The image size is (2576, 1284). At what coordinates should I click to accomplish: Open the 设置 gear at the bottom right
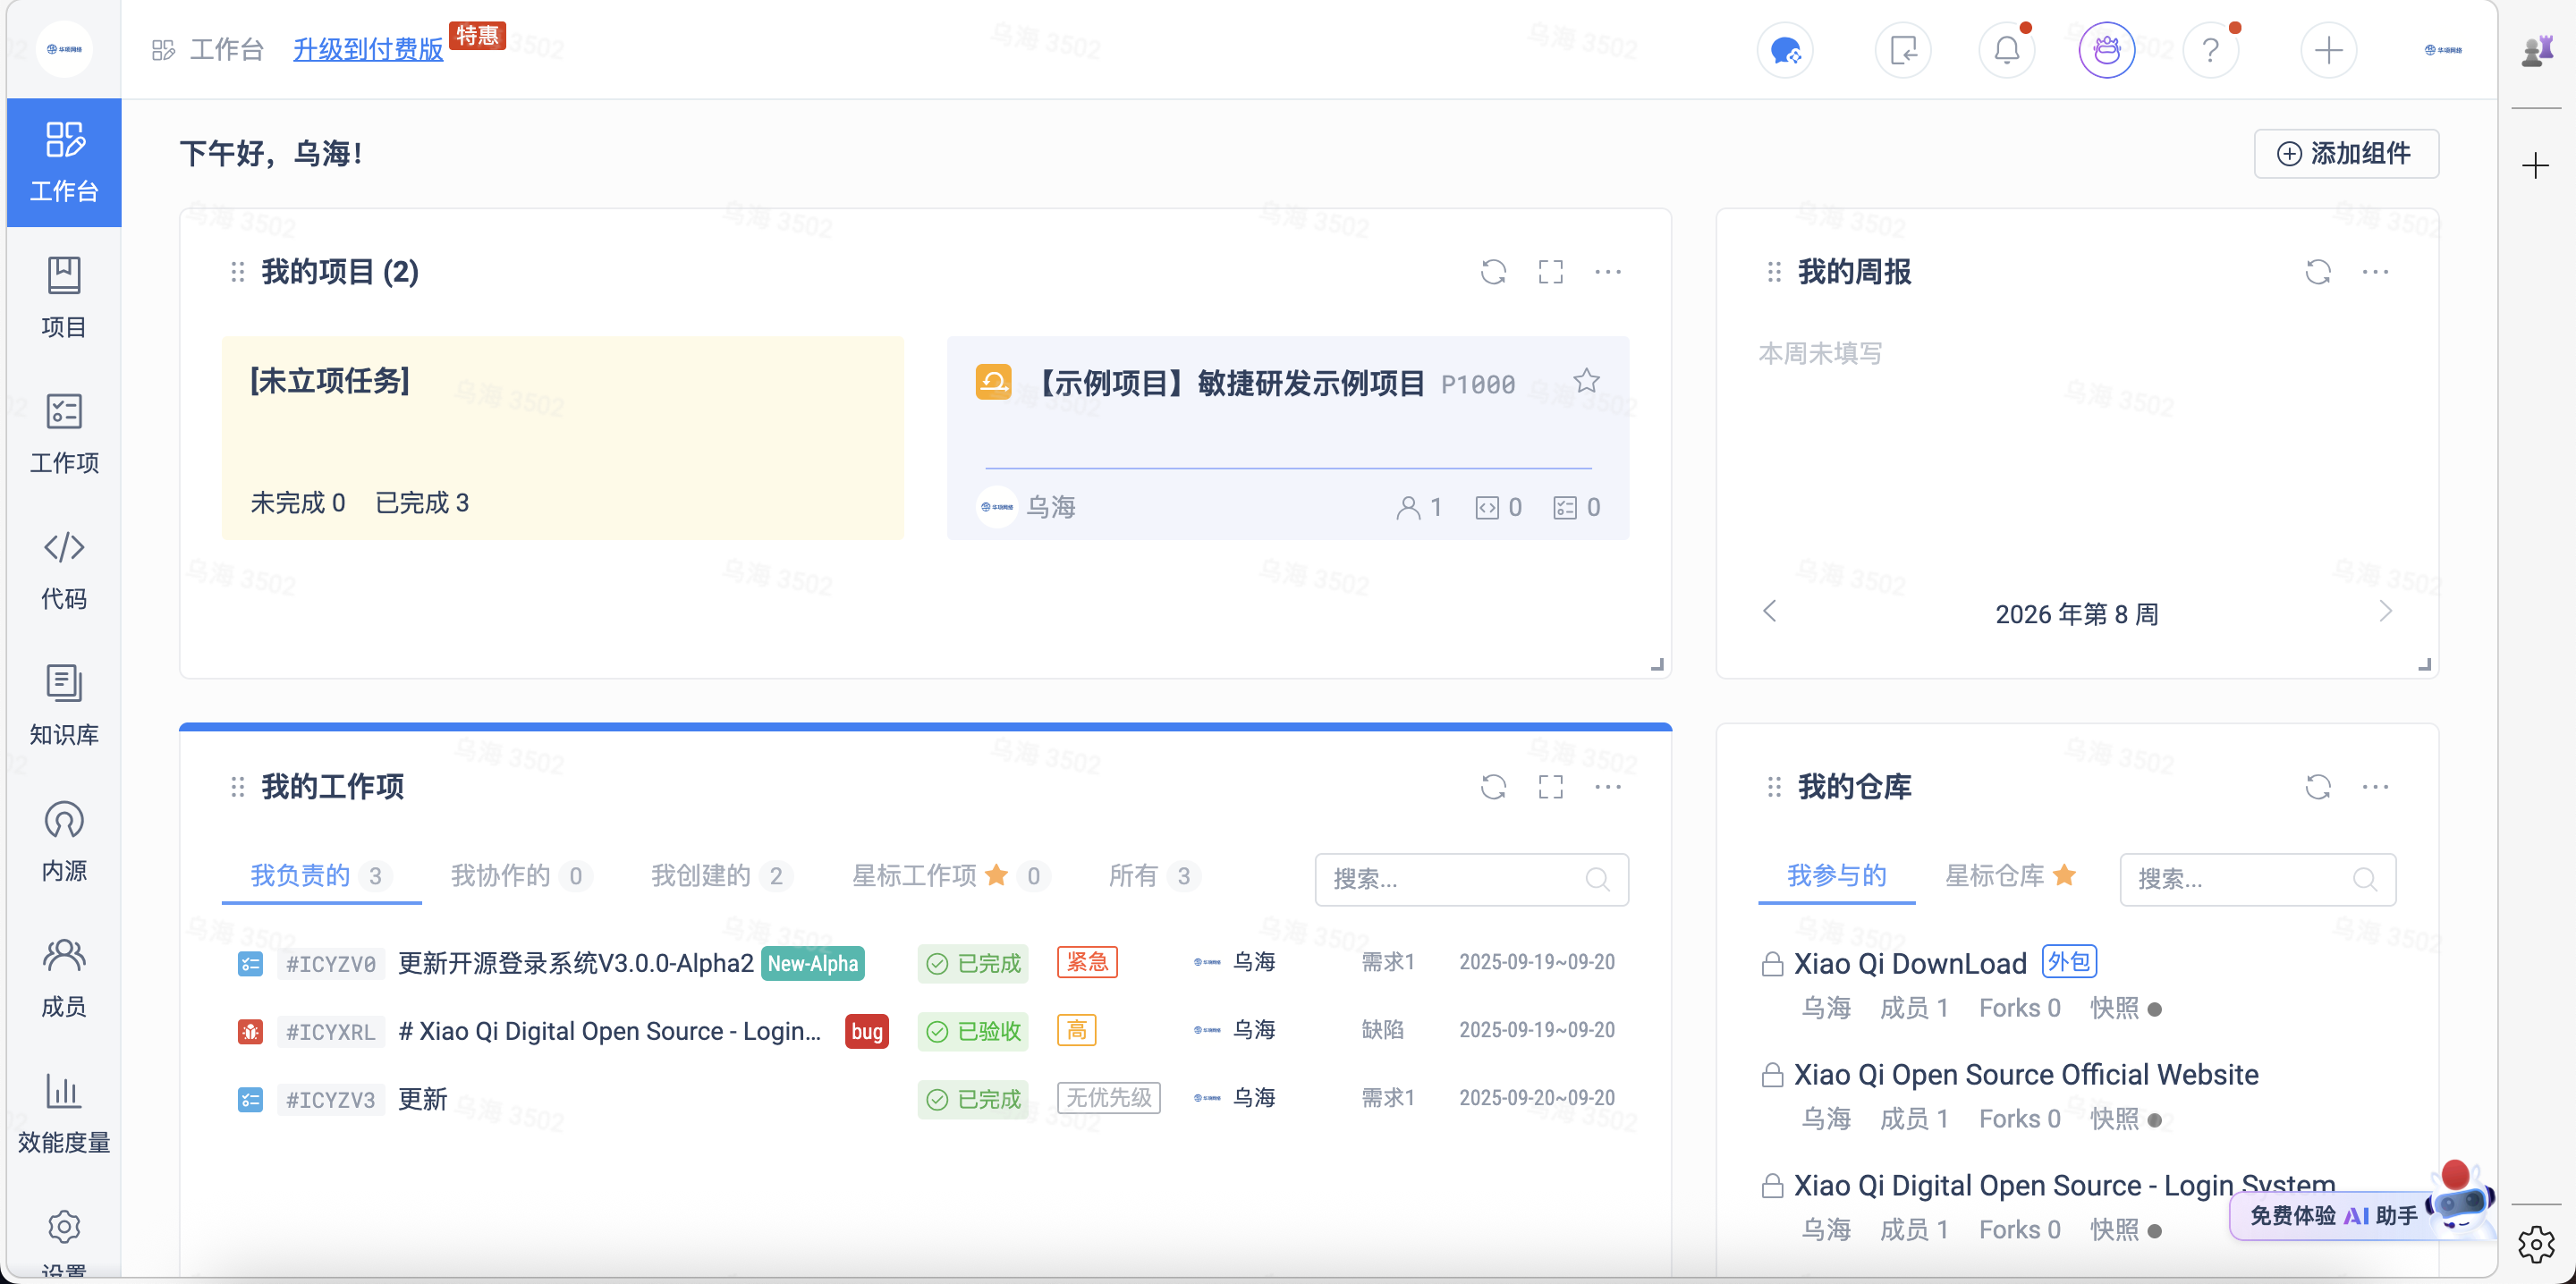[2536, 1243]
